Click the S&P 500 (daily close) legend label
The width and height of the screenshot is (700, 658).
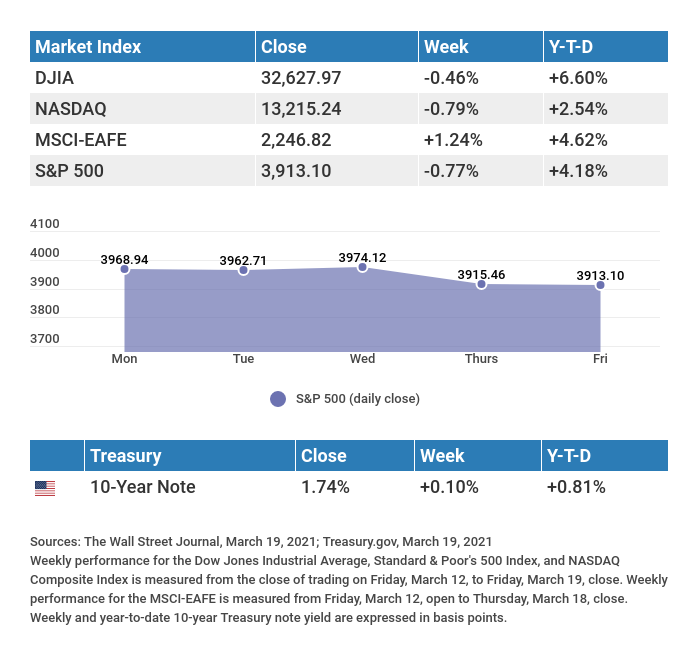click(357, 399)
